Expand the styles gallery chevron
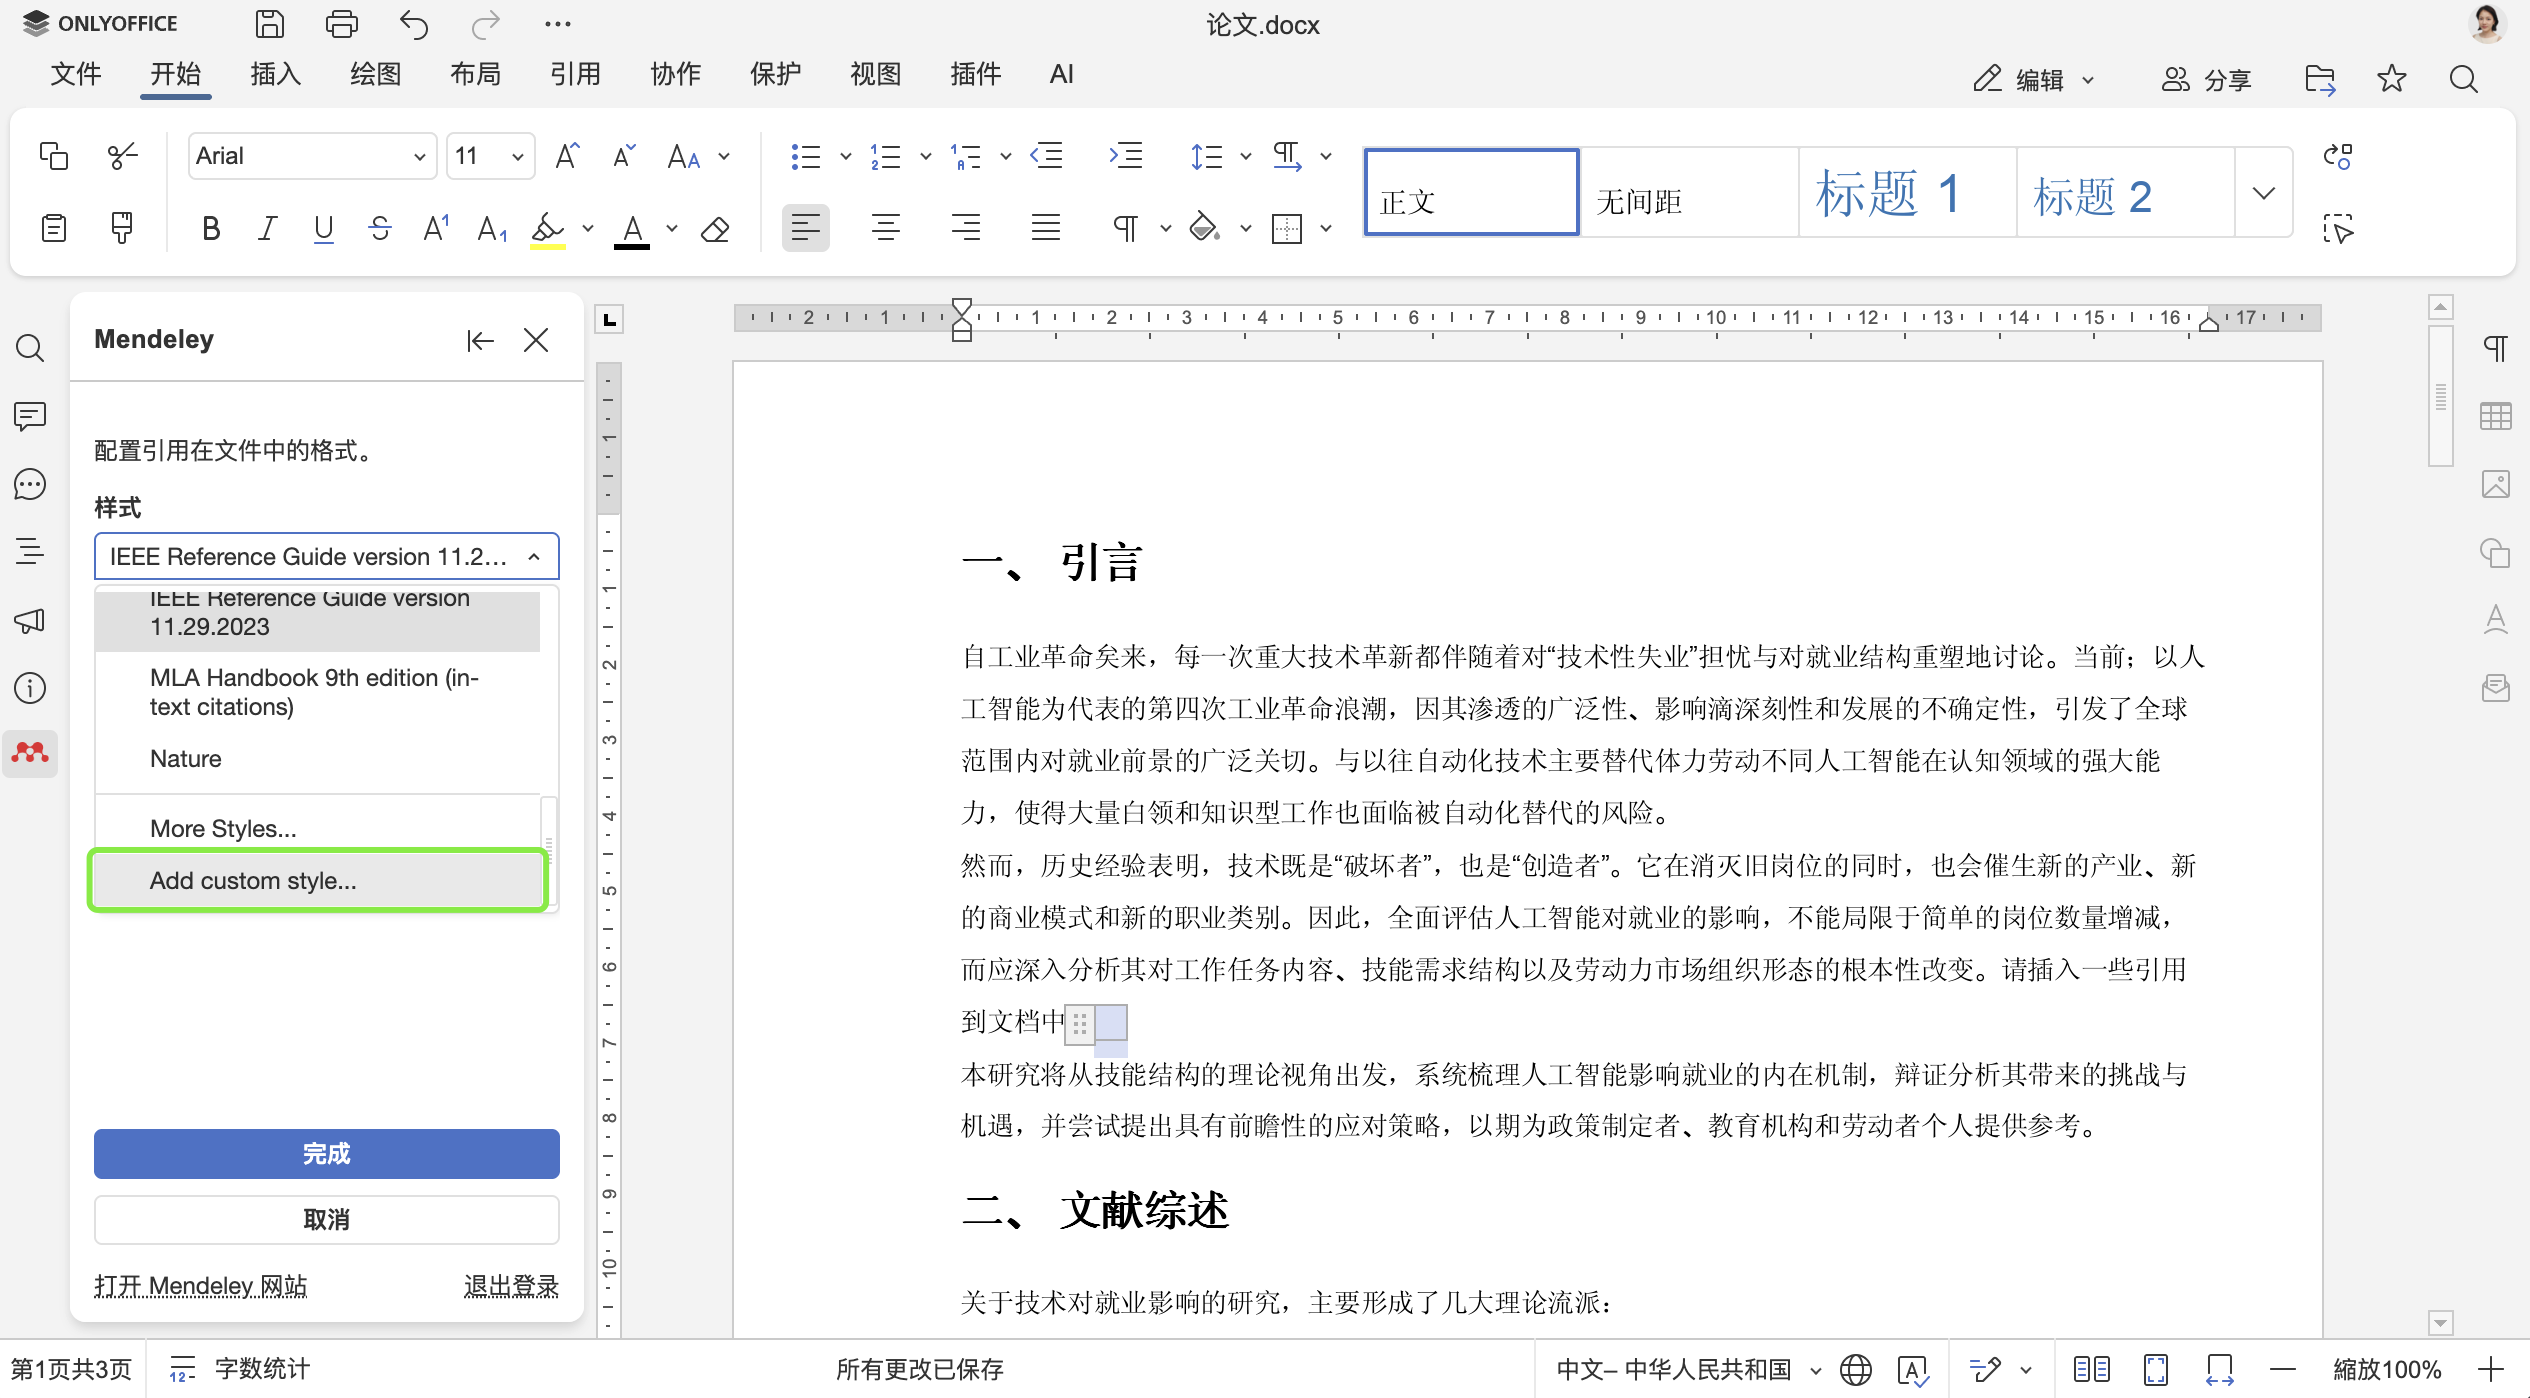The image size is (2530, 1398). [x=2264, y=192]
